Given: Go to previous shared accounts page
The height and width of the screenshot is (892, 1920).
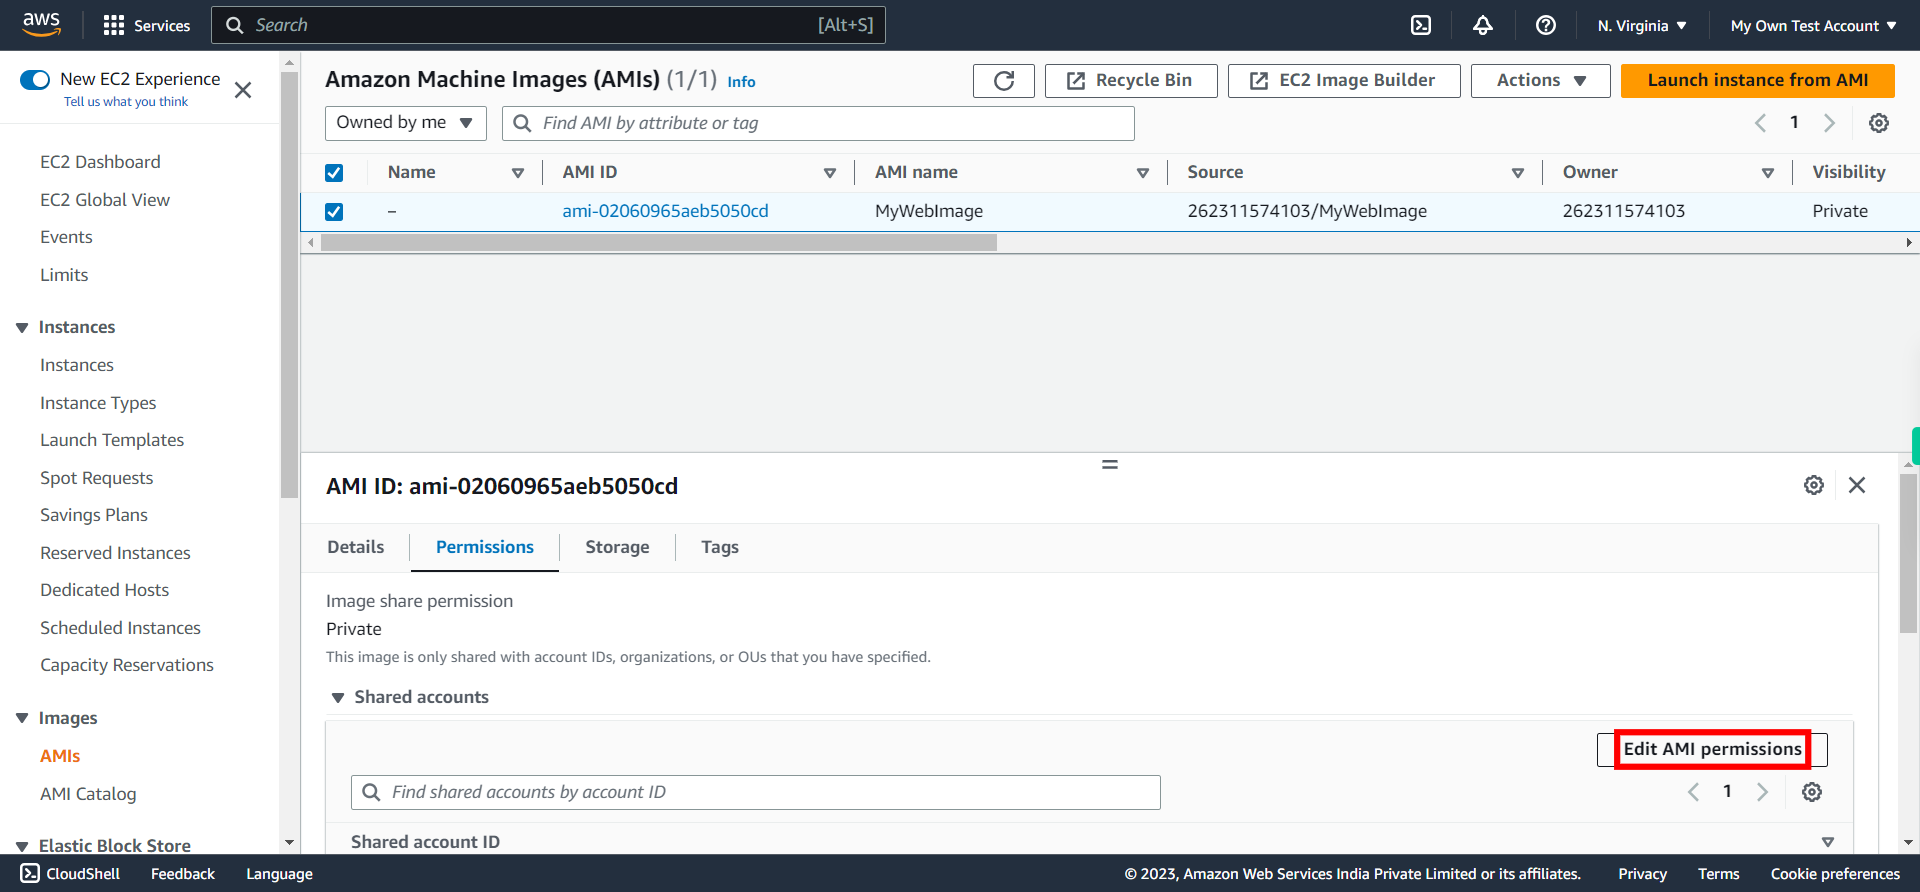Looking at the screenshot, I should [x=1694, y=792].
